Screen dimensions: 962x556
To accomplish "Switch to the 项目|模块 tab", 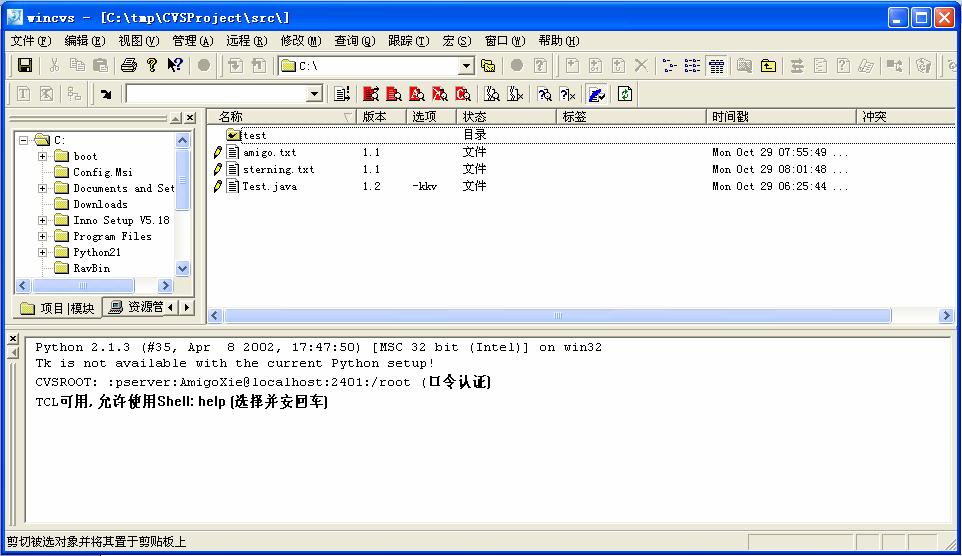I will tap(58, 308).
